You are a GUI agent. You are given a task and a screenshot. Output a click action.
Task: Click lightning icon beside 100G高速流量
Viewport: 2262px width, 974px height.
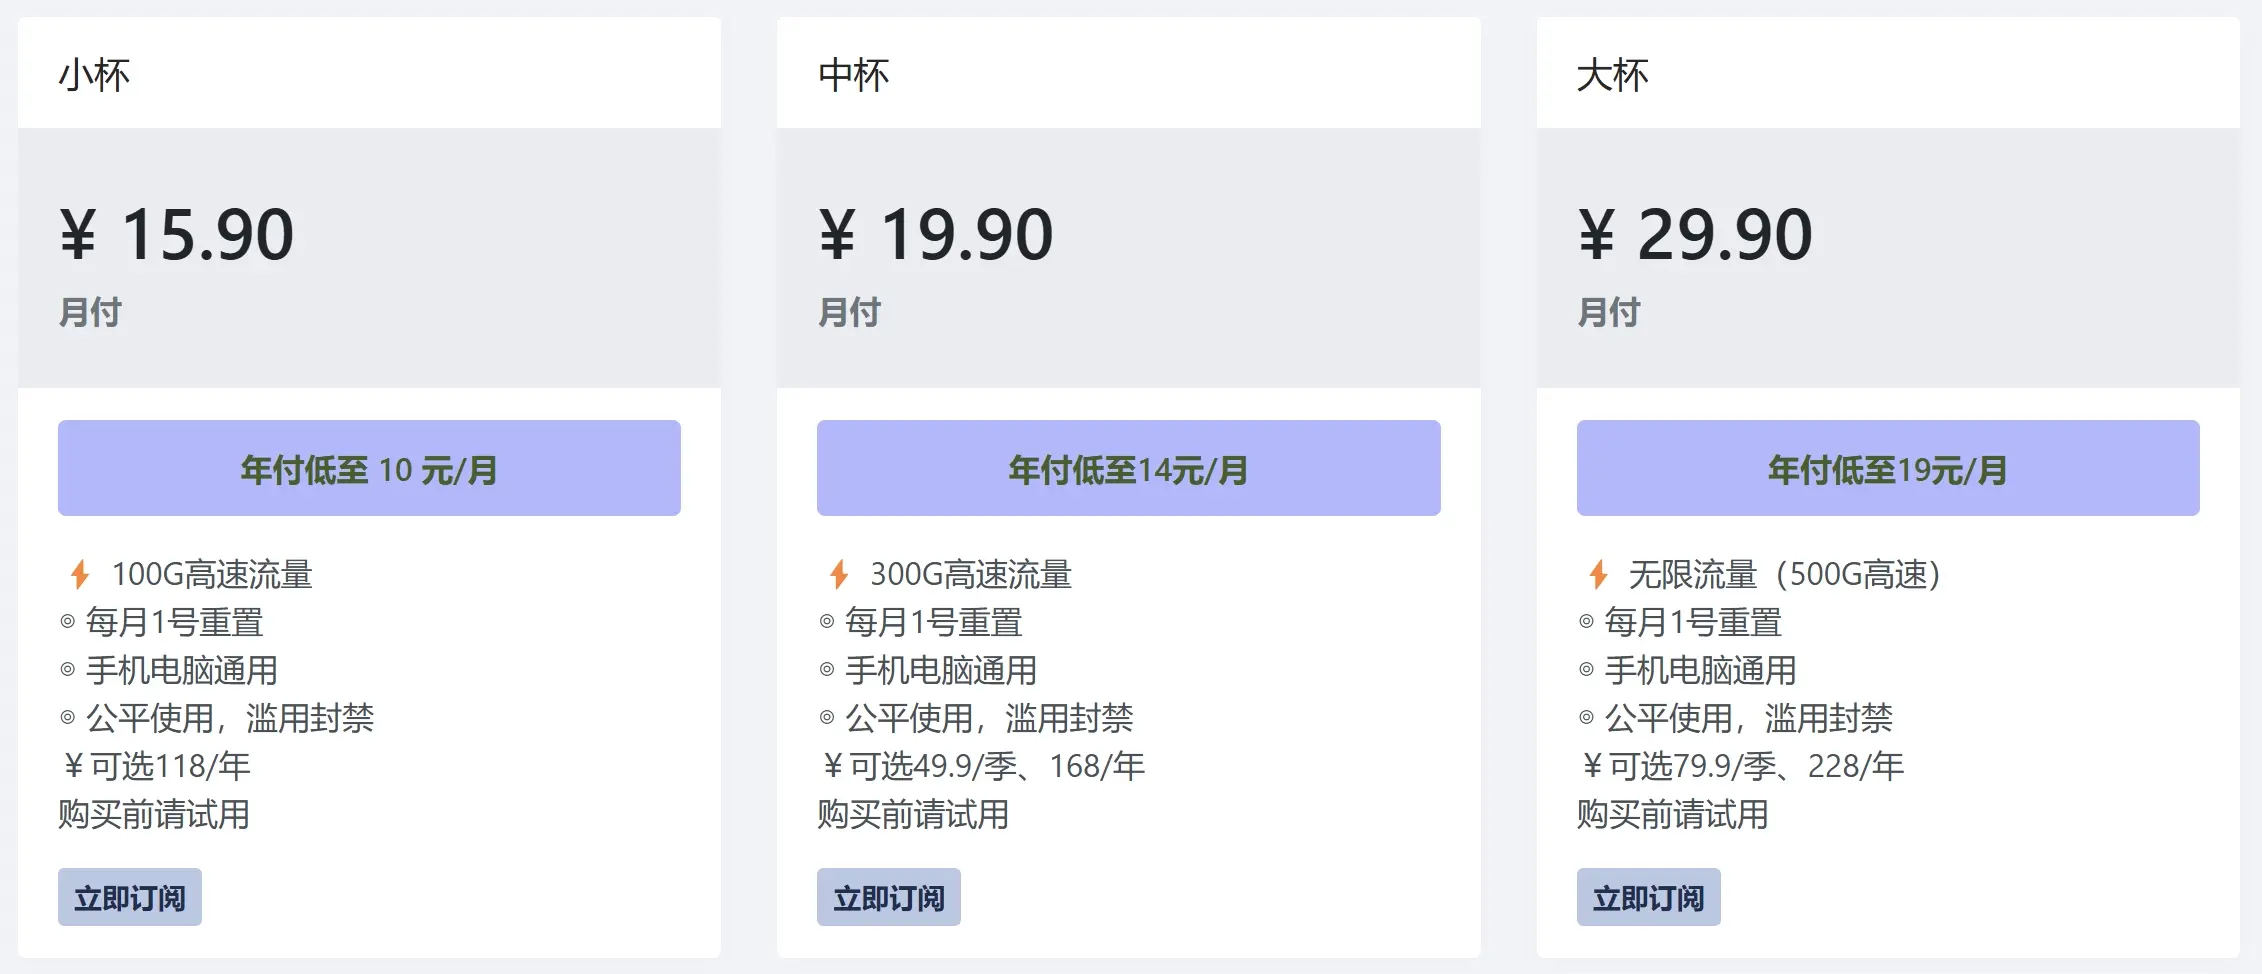[80, 574]
